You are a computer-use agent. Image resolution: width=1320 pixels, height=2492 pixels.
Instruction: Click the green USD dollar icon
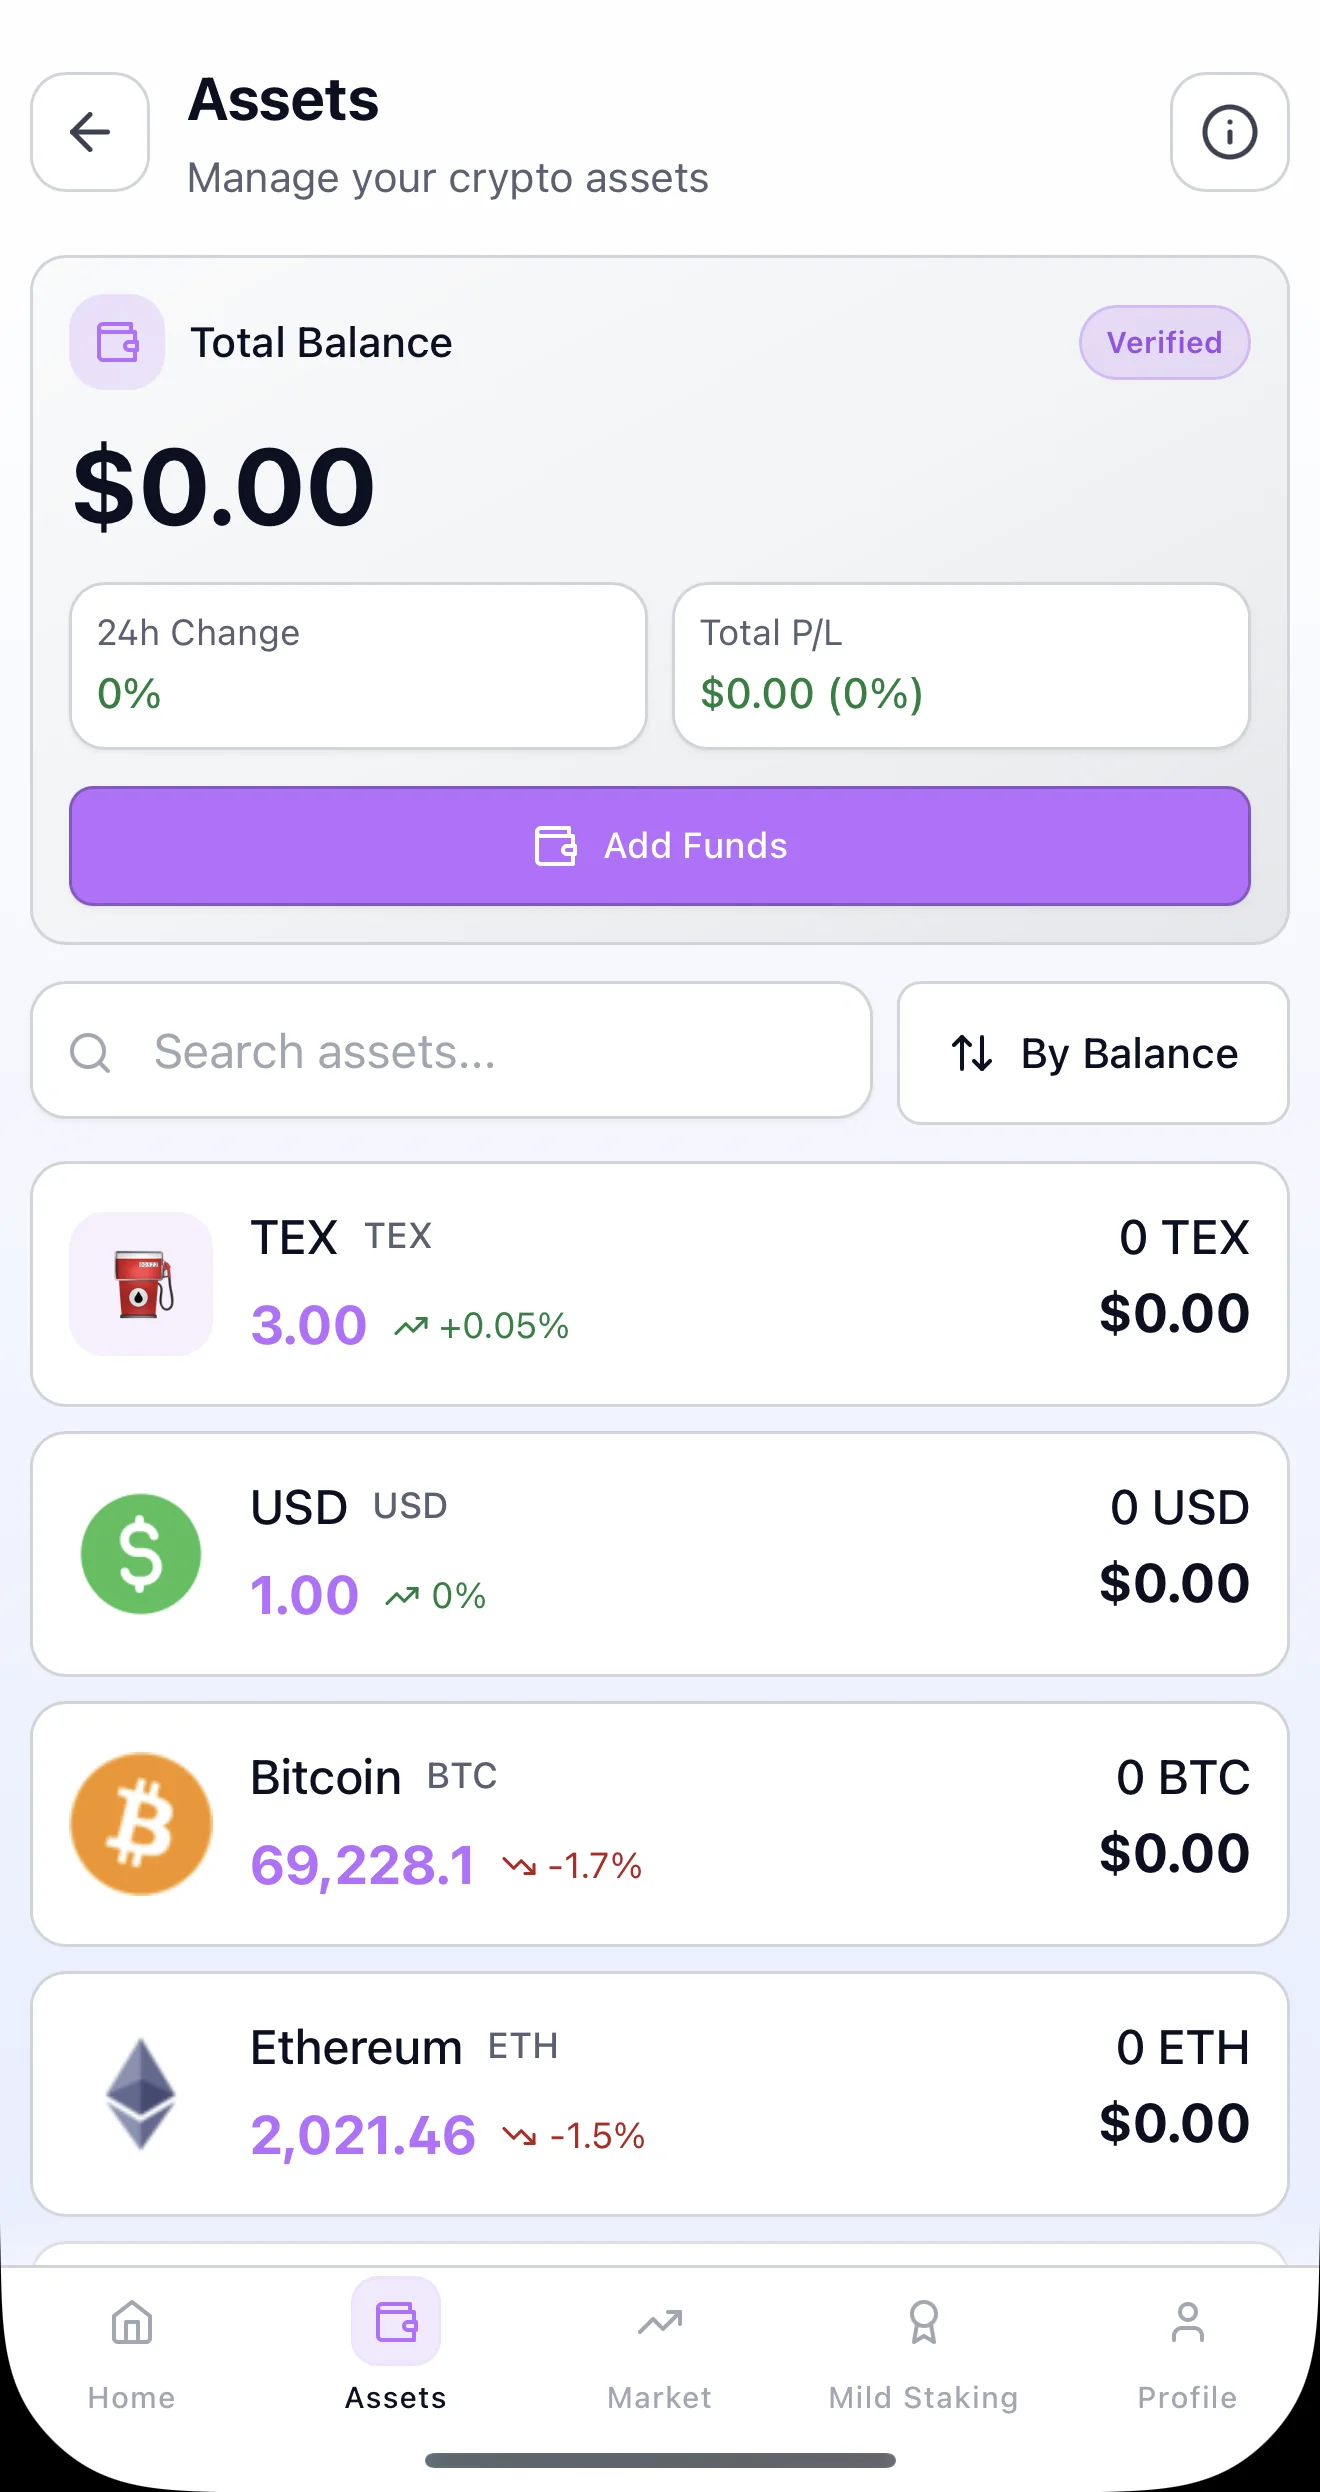tap(141, 1554)
